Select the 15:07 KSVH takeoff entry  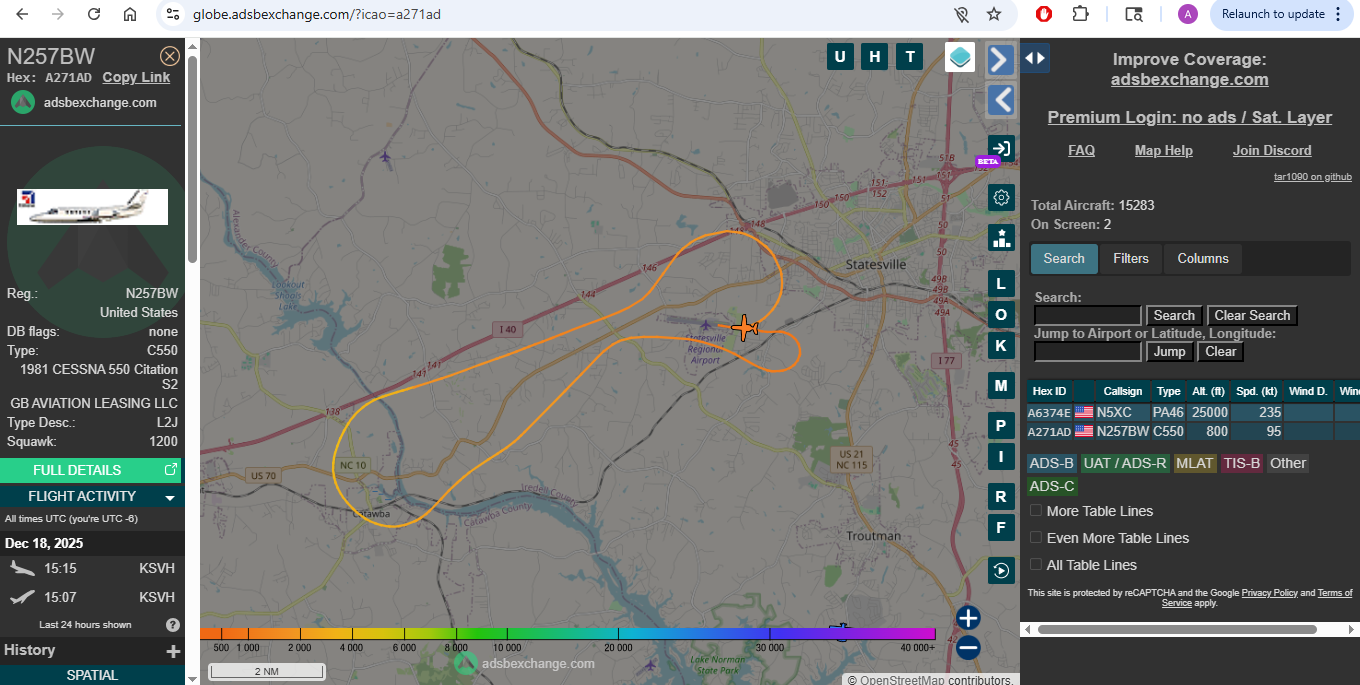92,597
